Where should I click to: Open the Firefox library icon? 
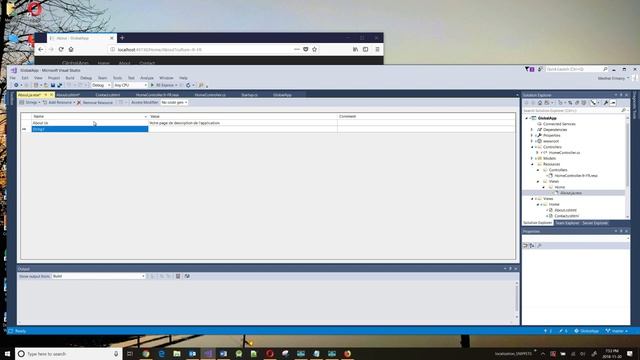(355, 49)
